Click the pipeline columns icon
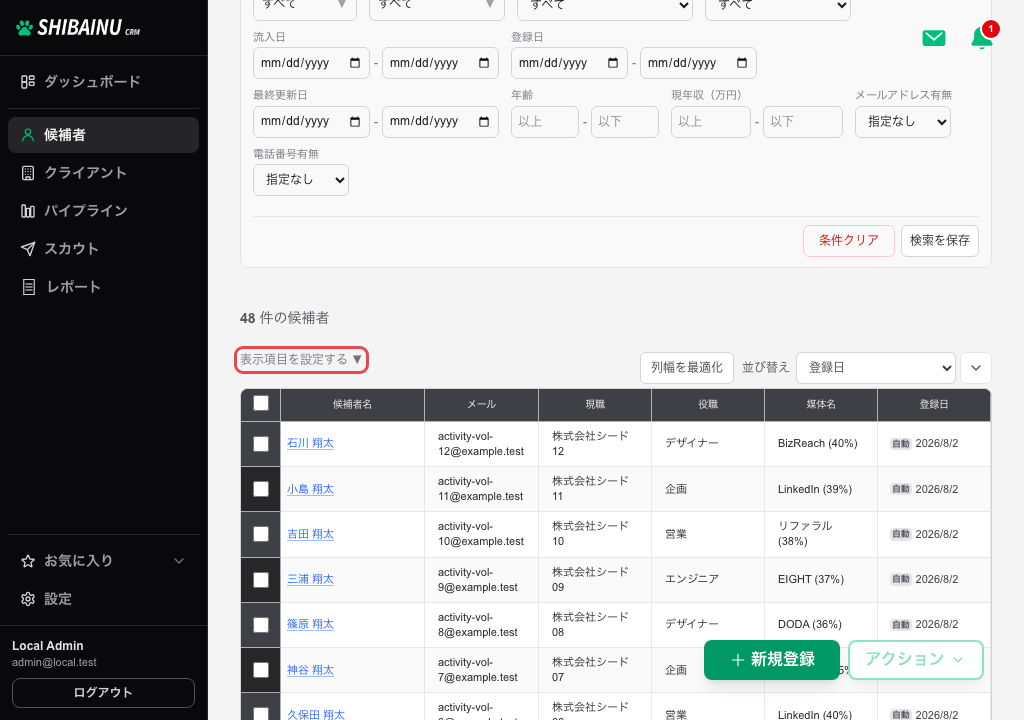 click(27, 210)
